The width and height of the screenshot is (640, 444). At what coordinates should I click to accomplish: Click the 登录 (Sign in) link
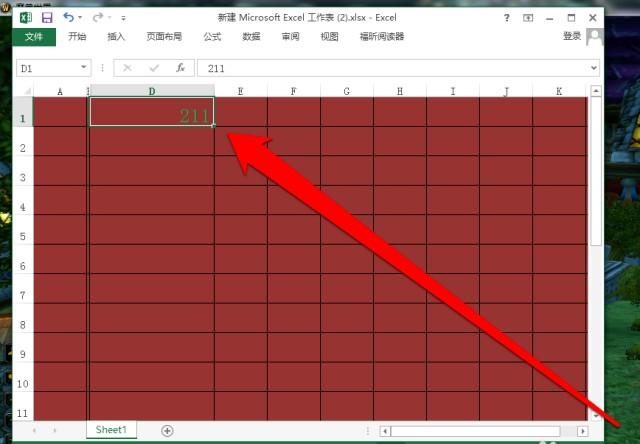click(572, 36)
